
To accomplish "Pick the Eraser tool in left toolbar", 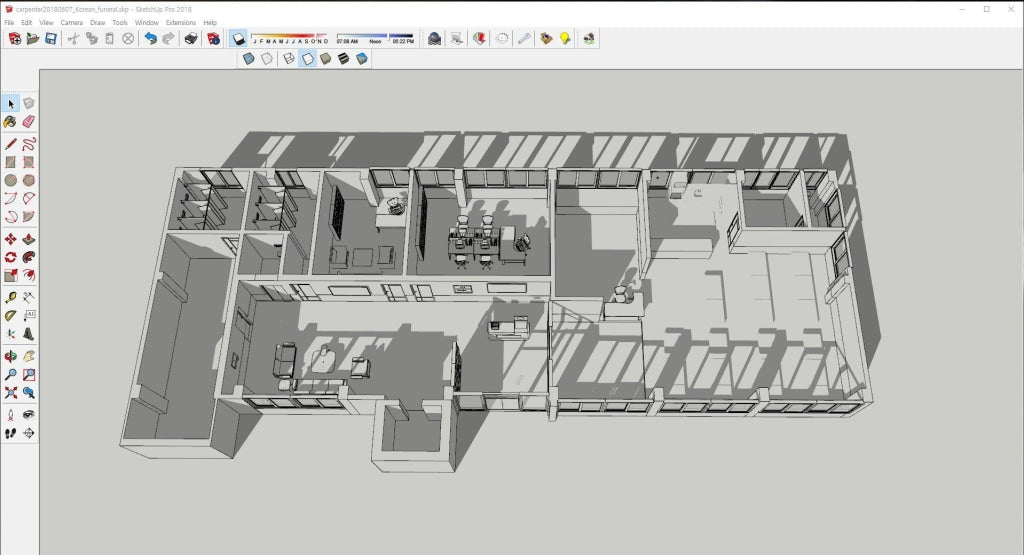I will [x=29, y=121].
